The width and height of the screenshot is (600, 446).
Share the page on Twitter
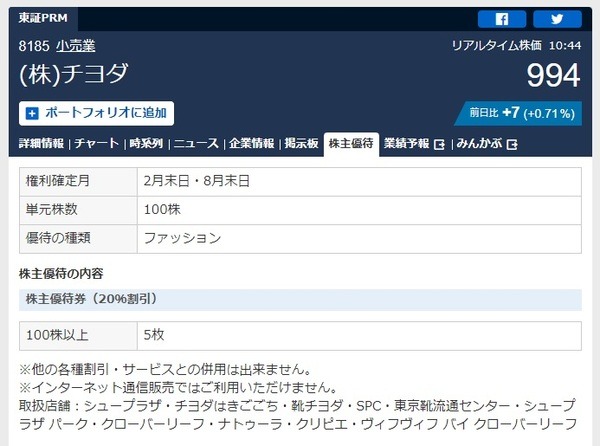coord(557,19)
